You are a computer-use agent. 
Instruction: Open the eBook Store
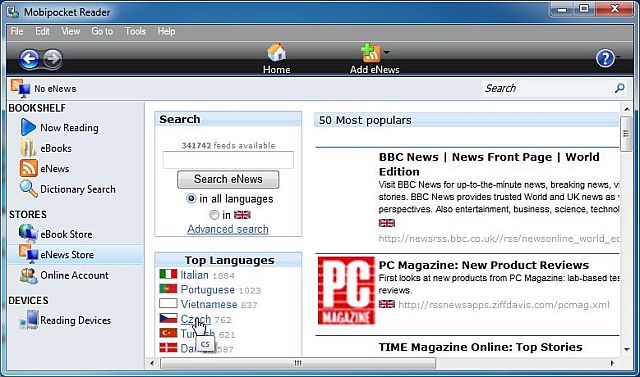[66, 234]
